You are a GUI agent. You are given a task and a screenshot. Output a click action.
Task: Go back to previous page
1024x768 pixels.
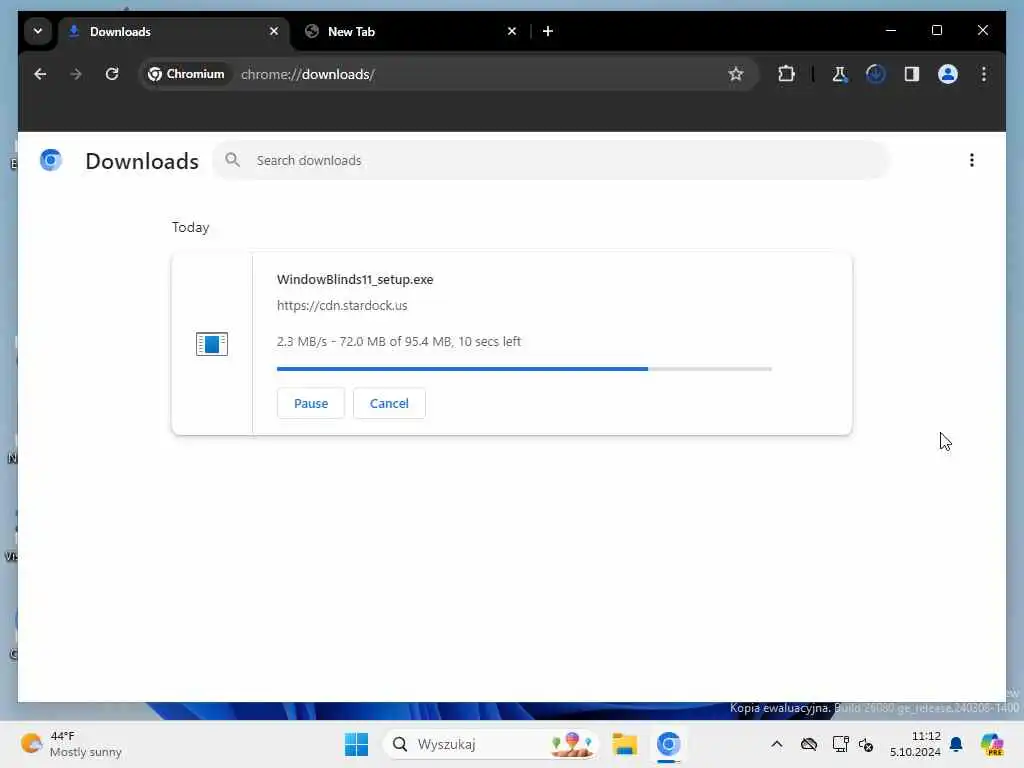pos(40,74)
